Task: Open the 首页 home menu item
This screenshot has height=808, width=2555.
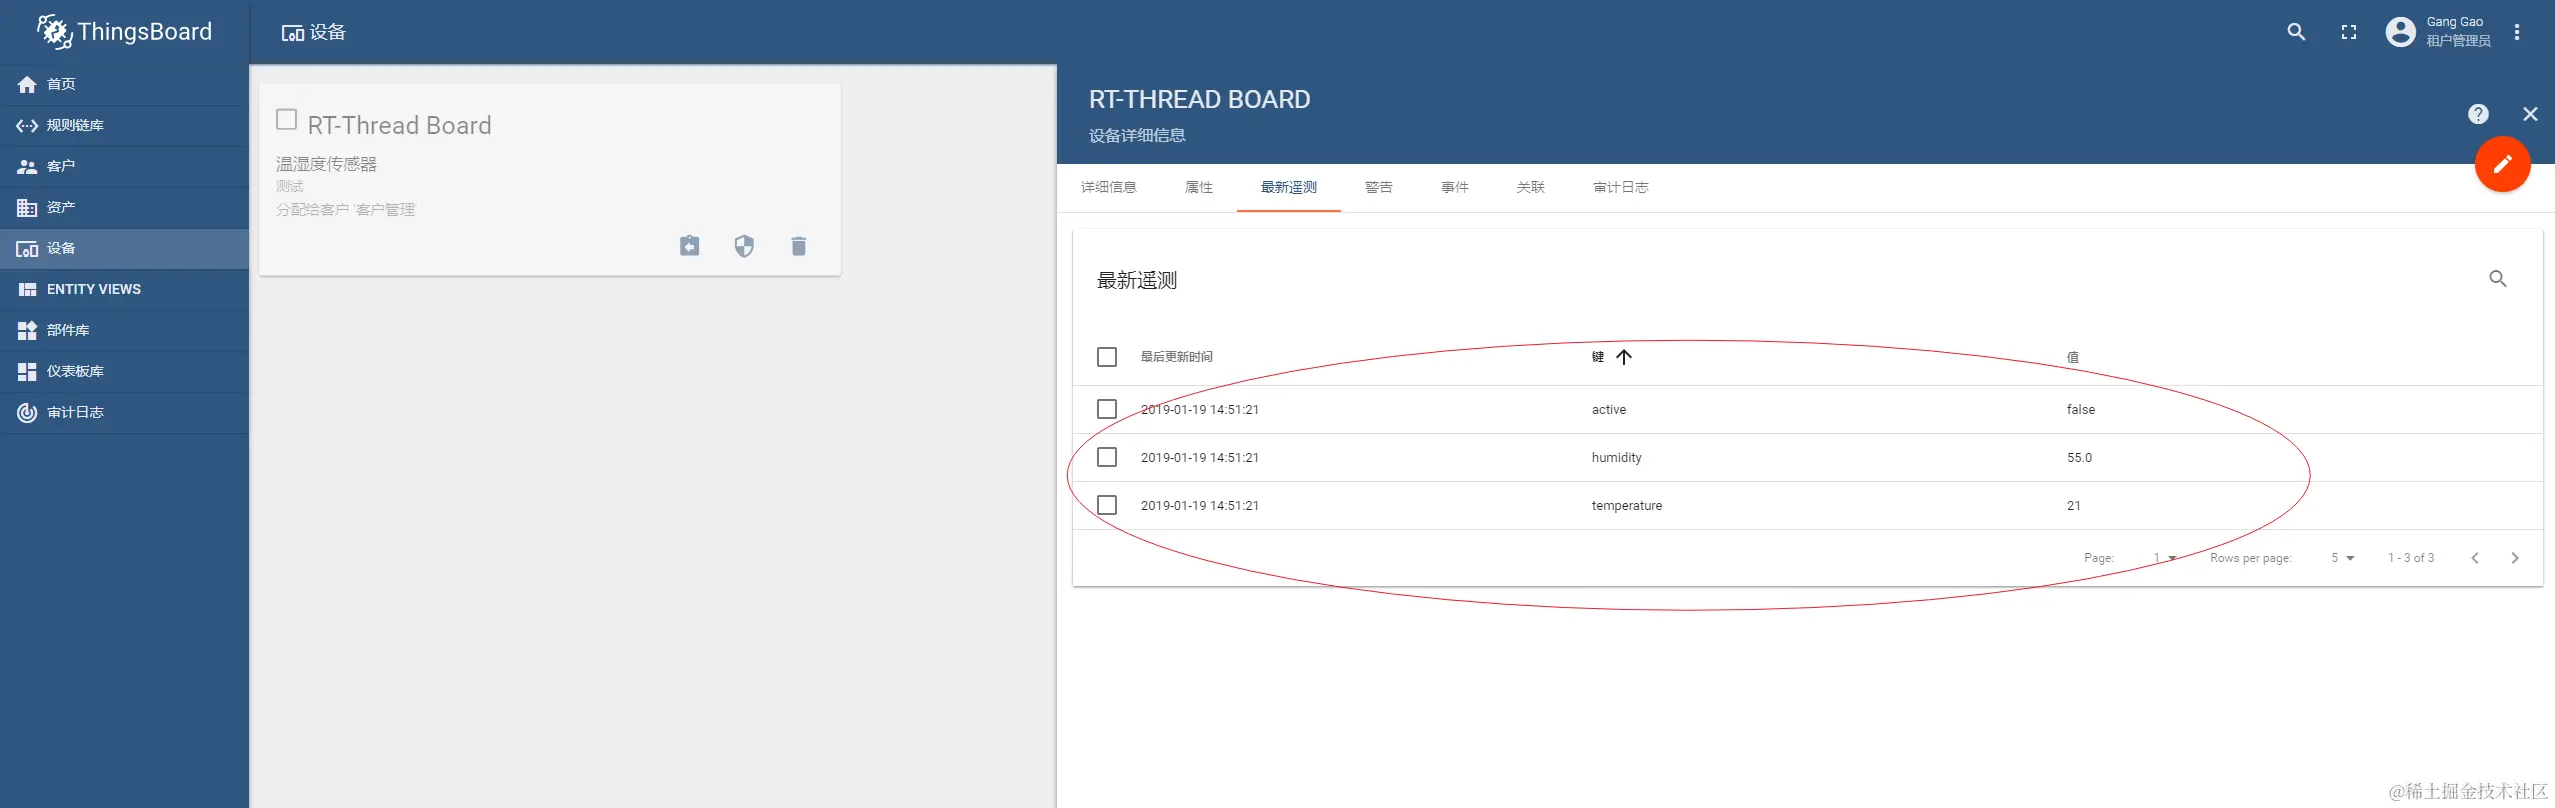Action: tap(124, 84)
